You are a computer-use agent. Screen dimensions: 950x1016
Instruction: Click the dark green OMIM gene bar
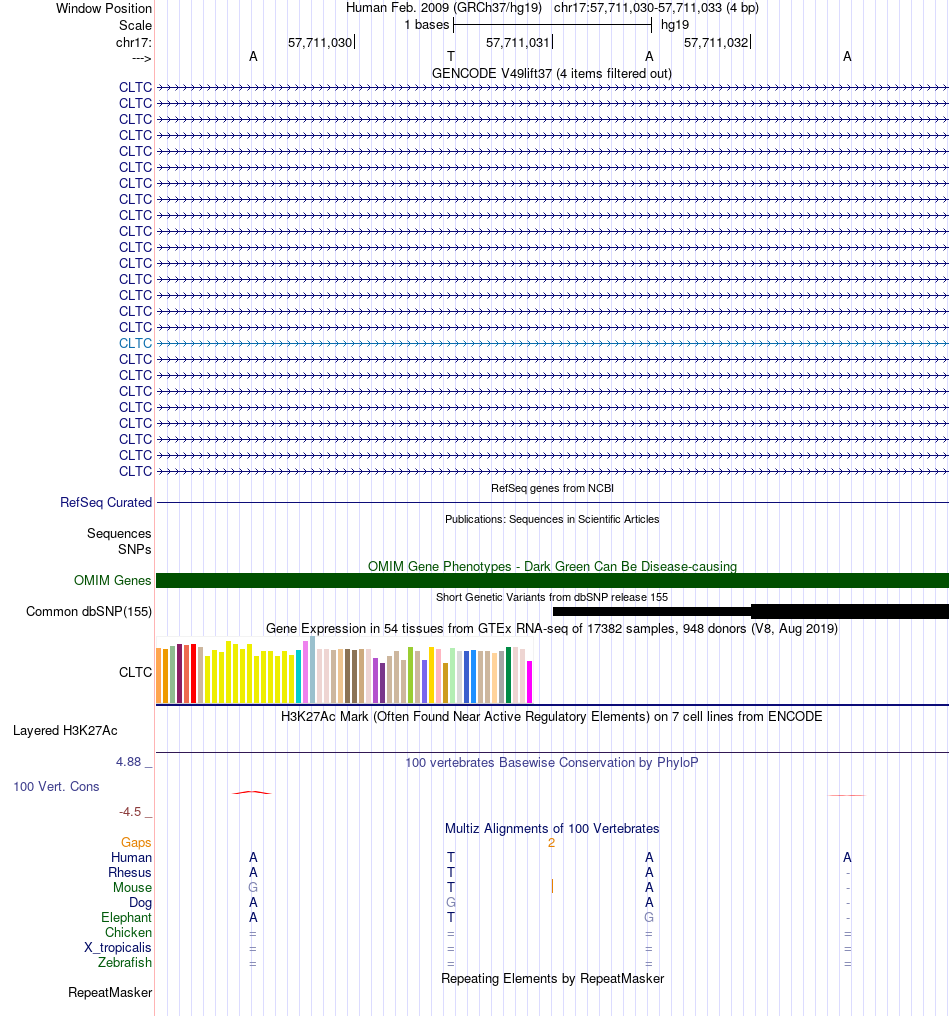tap(553, 581)
